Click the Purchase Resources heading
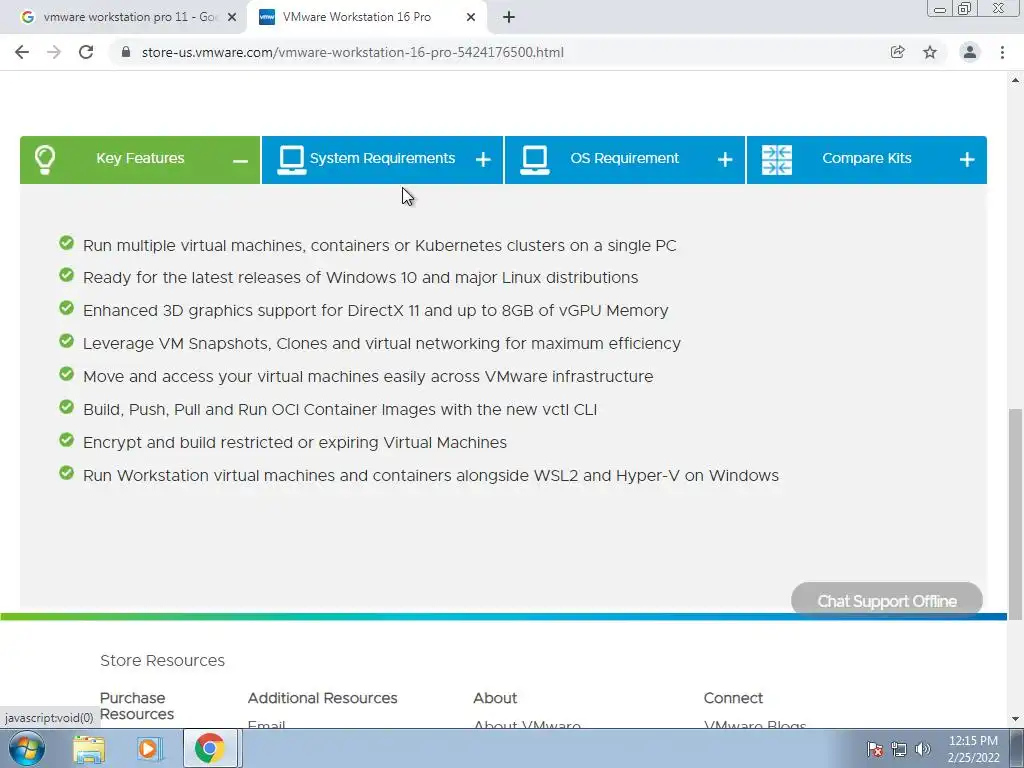Screen dimensions: 1024x768 coord(136,706)
